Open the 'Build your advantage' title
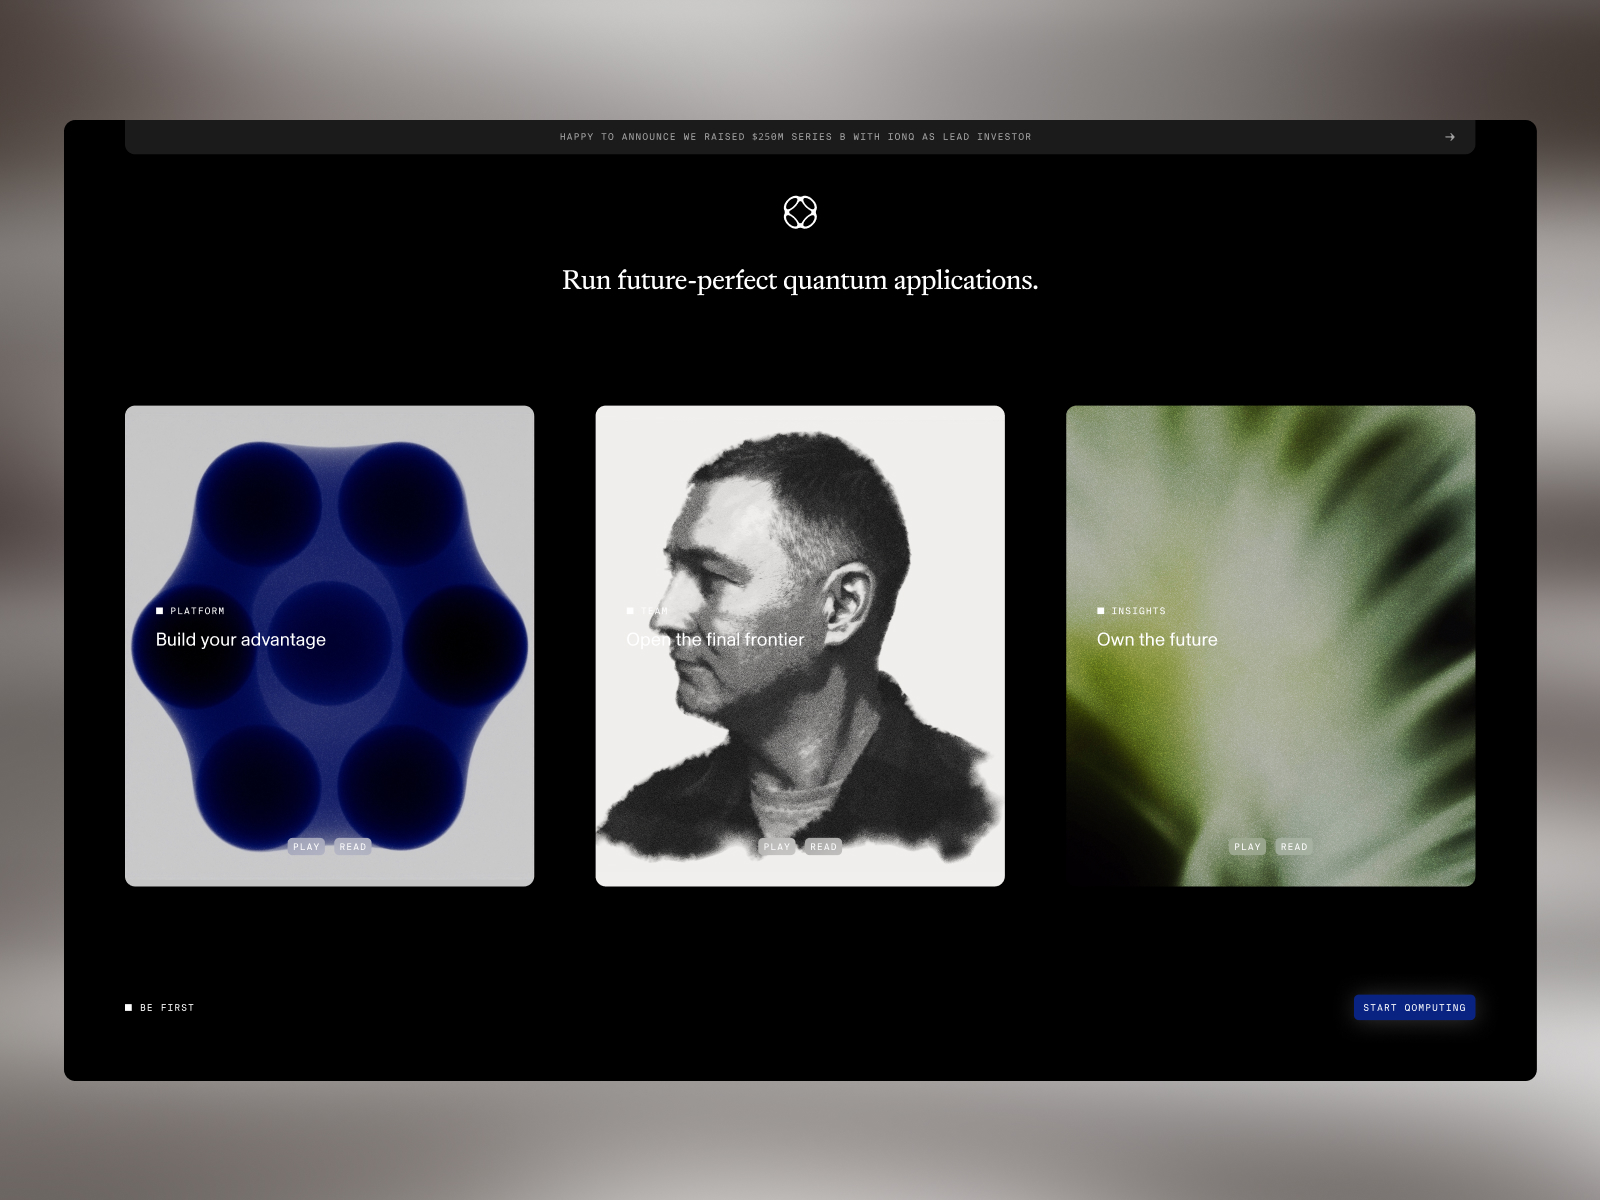This screenshot has width=1600, height=1200. coord(241,640)
